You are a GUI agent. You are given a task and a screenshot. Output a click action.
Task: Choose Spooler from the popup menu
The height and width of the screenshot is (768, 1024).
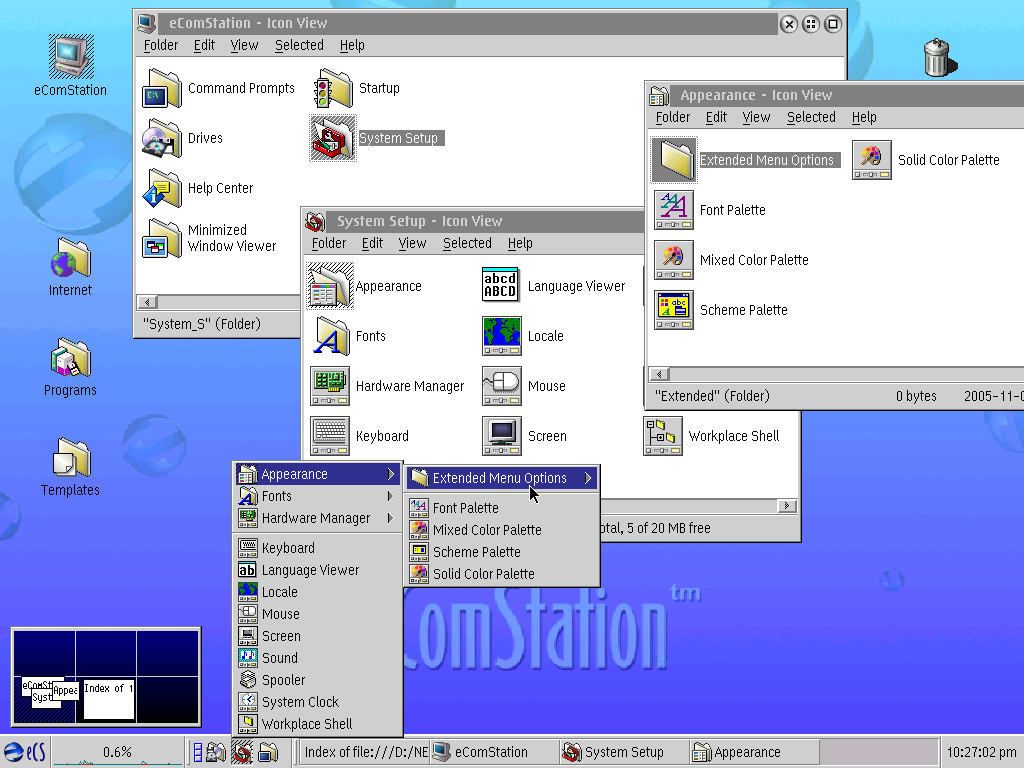pos(318,680)
